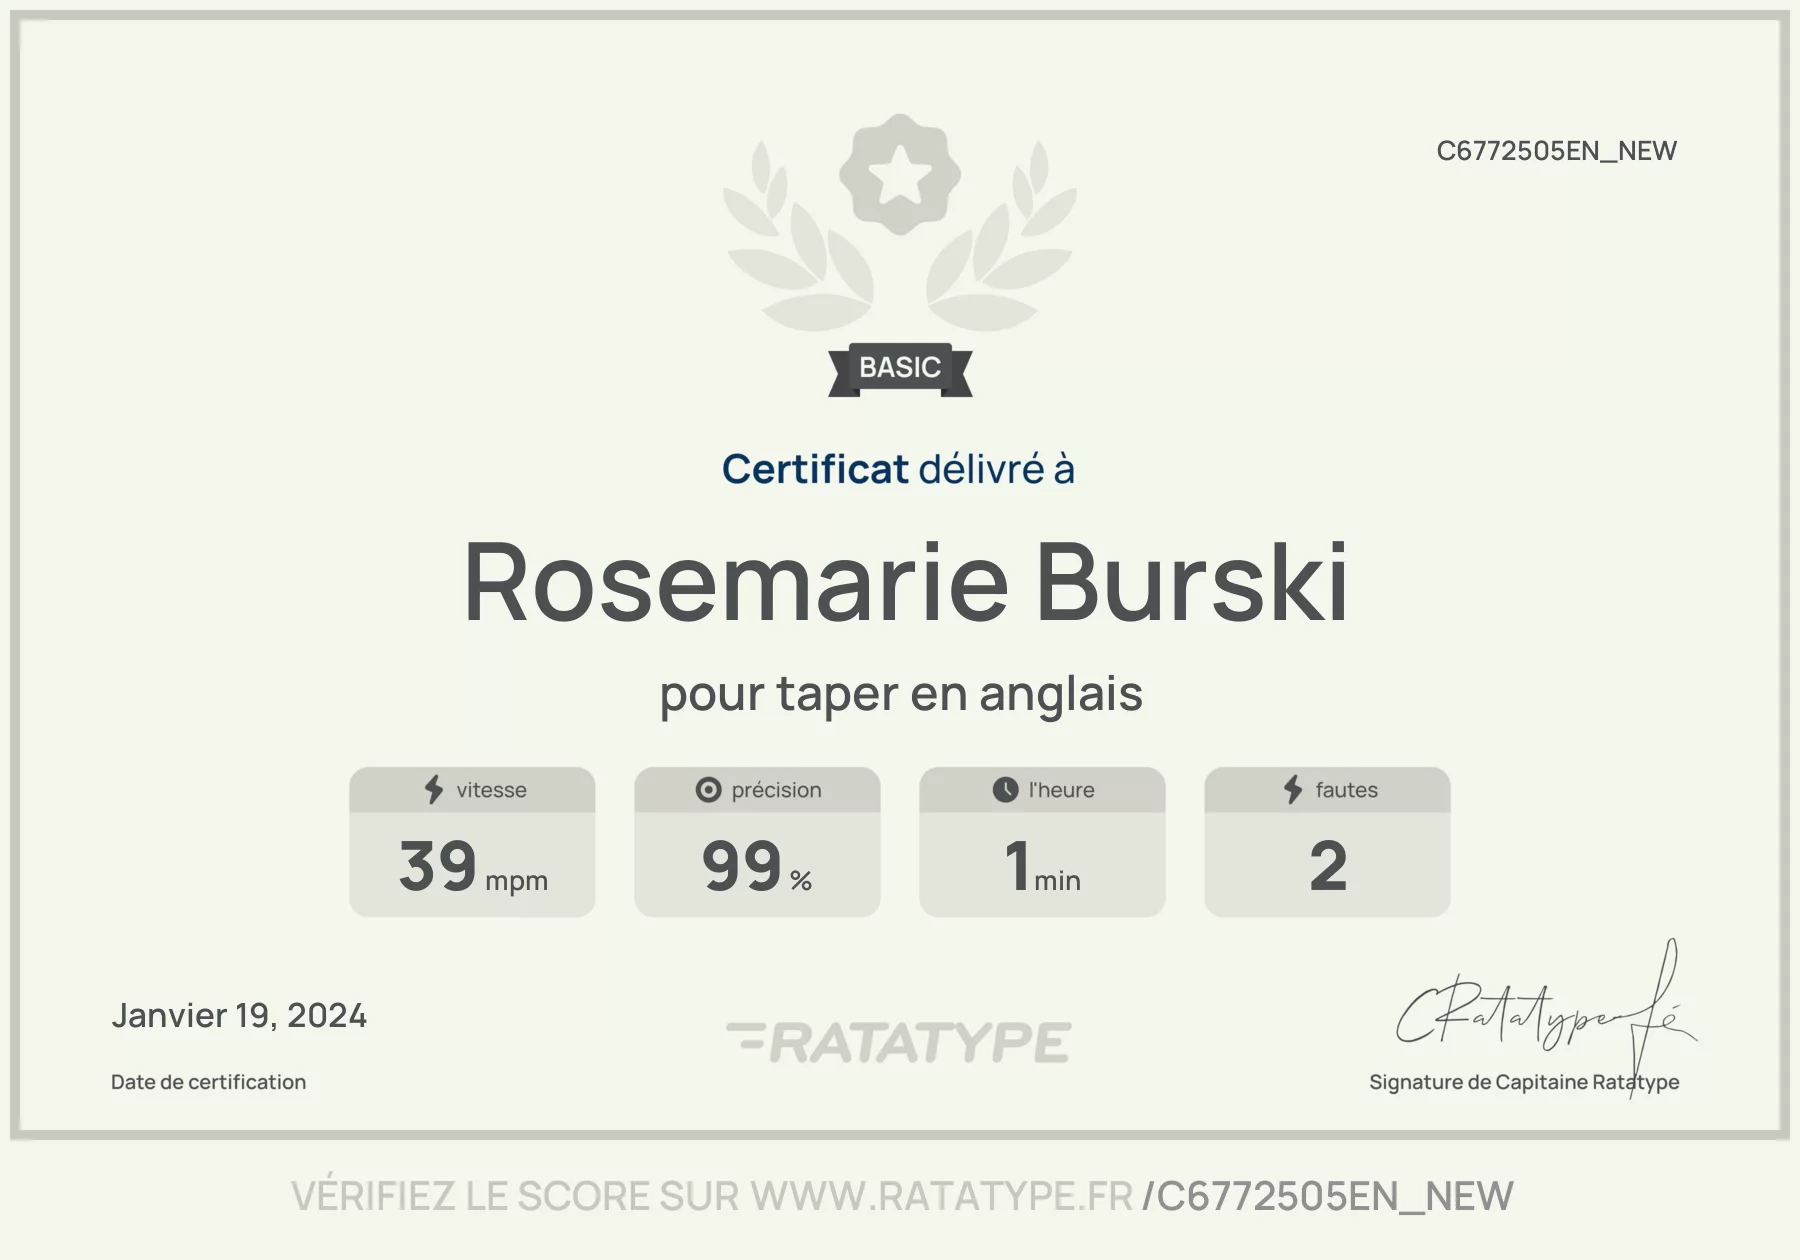Click the lightning bolt icon beside fautes
1800x1260 pixels.
(x=1293, y=790)
